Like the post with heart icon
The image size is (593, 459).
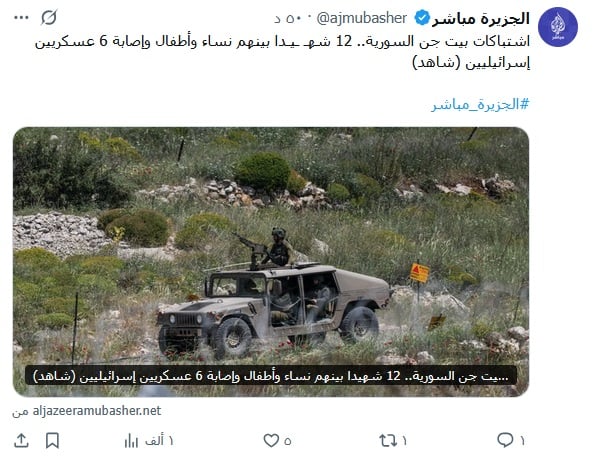click(x=271, y=440)
